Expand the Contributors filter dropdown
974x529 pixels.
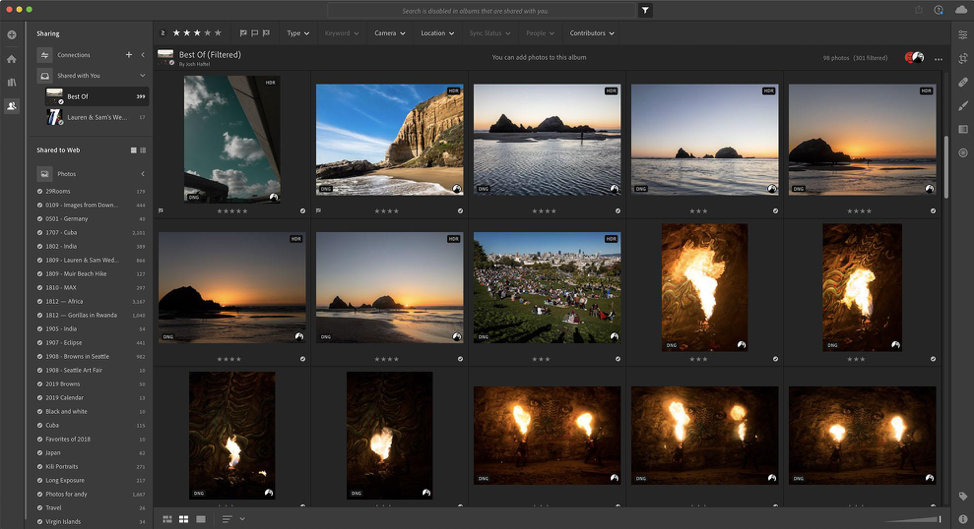pyautogui.click(x=591, y=33)
